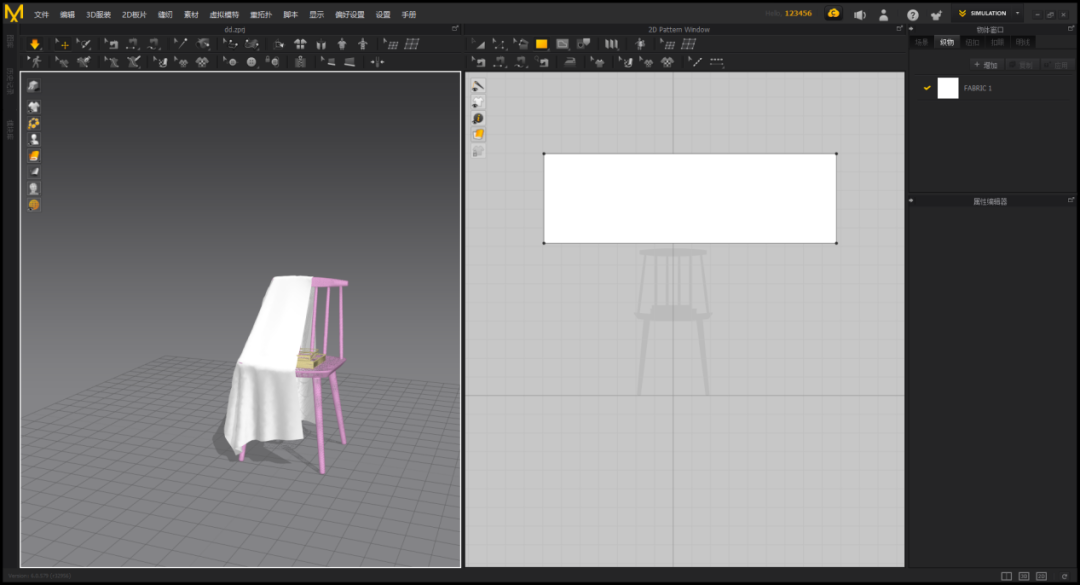Open the 文件 menu
This screenshot has height=585, width=1080.
[x=41, y=15]
